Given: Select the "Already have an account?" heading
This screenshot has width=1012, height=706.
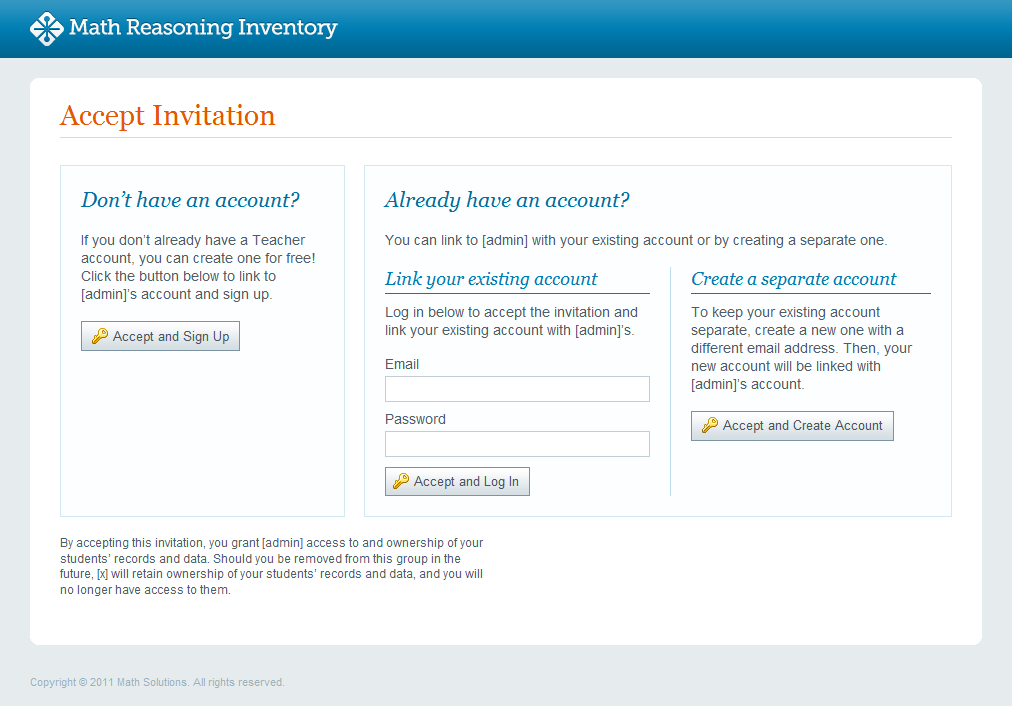Looking at the screenshot, I should [x=507, y=200].
